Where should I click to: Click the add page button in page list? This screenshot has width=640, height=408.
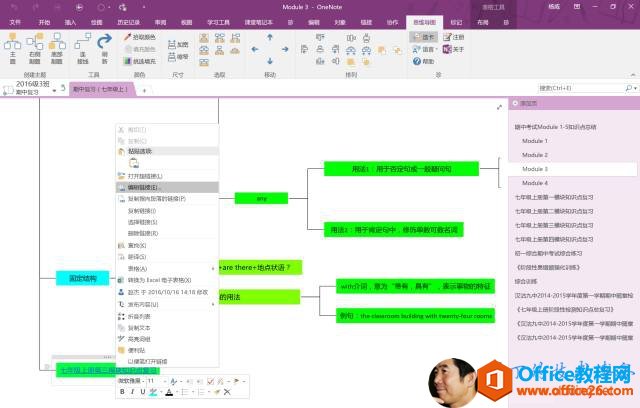coord(526,104)
